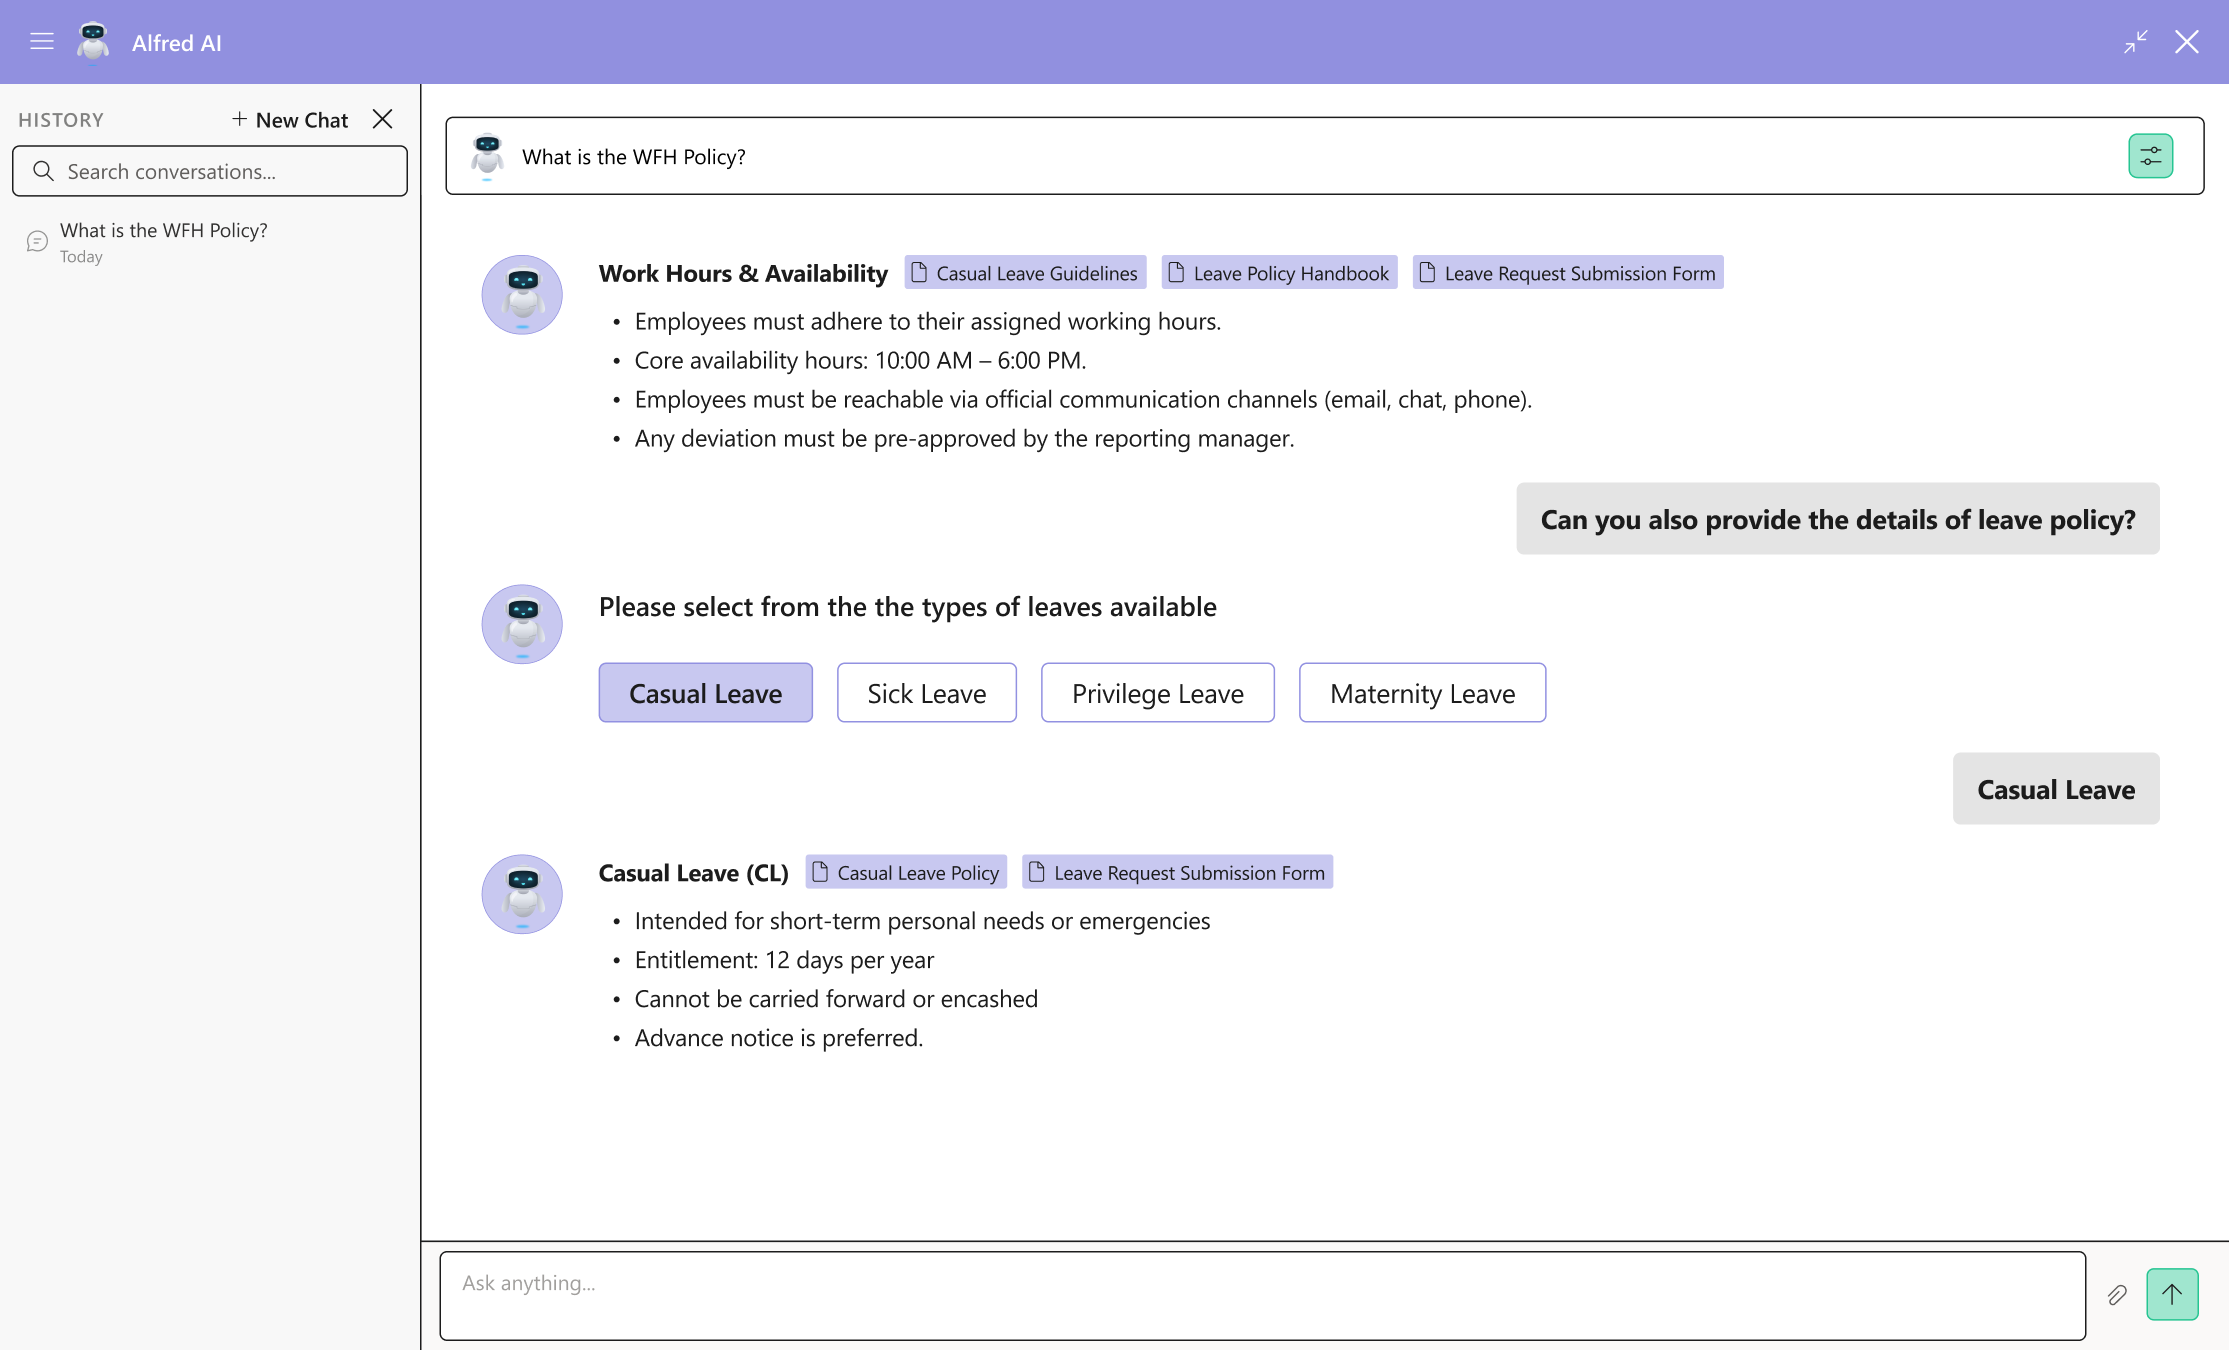
Task: Click user message about leave policy details
Action: pos(1838,519)
